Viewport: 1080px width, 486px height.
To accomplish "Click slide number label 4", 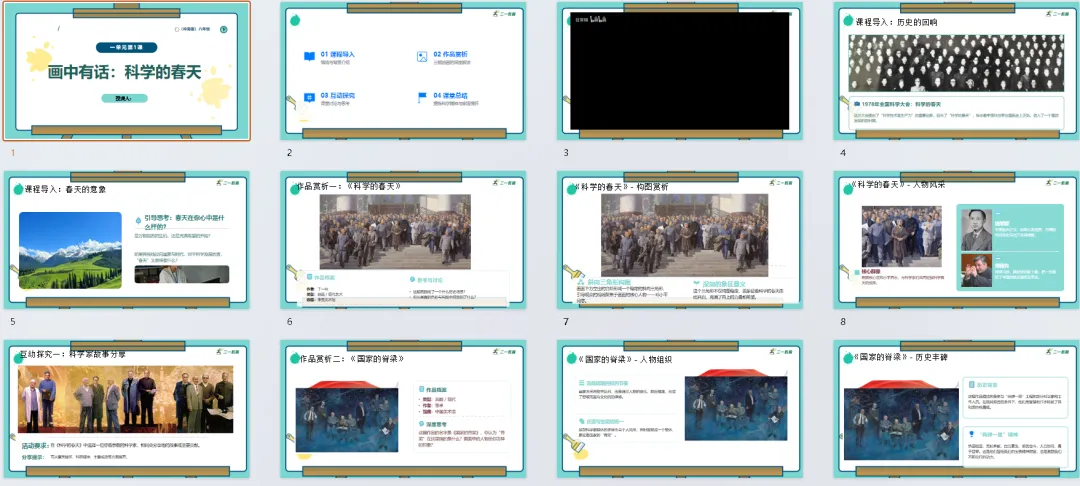I will click(x=843, y=153).
